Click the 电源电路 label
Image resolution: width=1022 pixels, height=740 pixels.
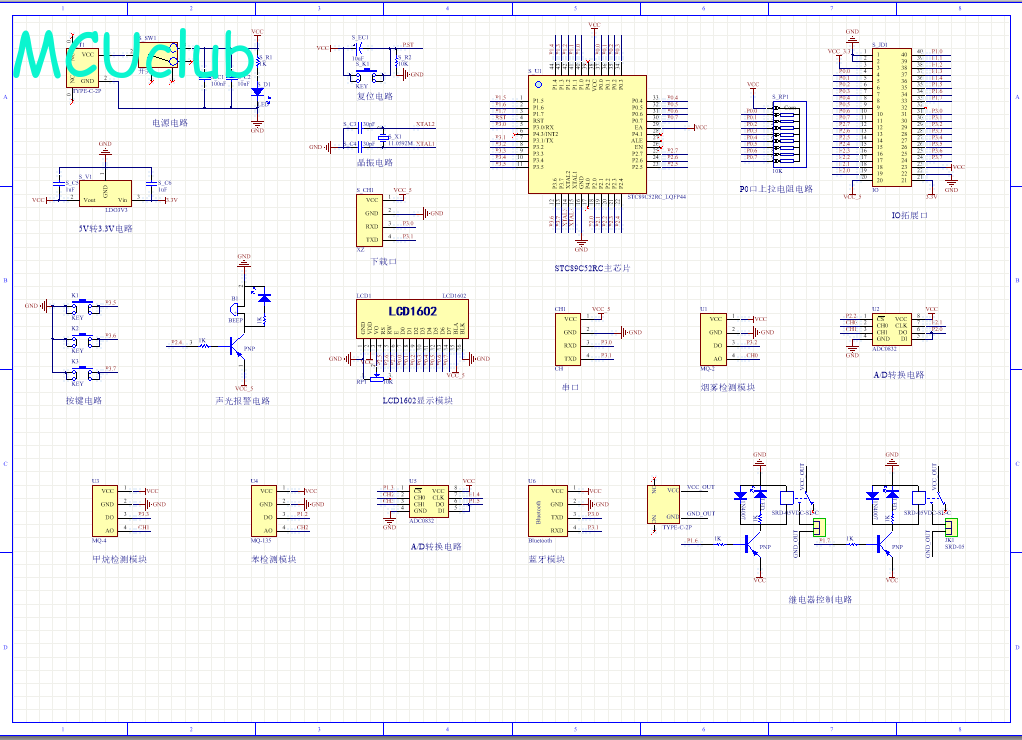170,123
